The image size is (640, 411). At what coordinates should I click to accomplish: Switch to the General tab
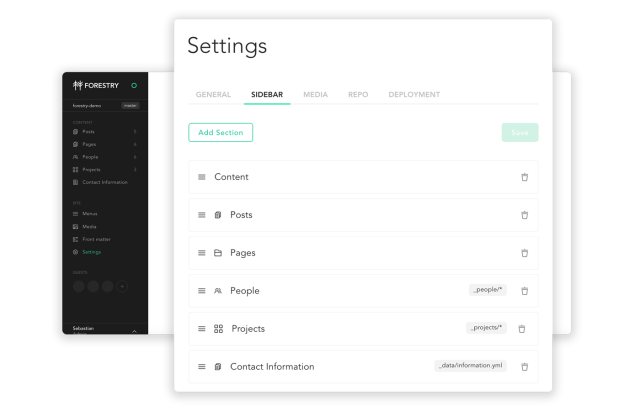point(213,94)
